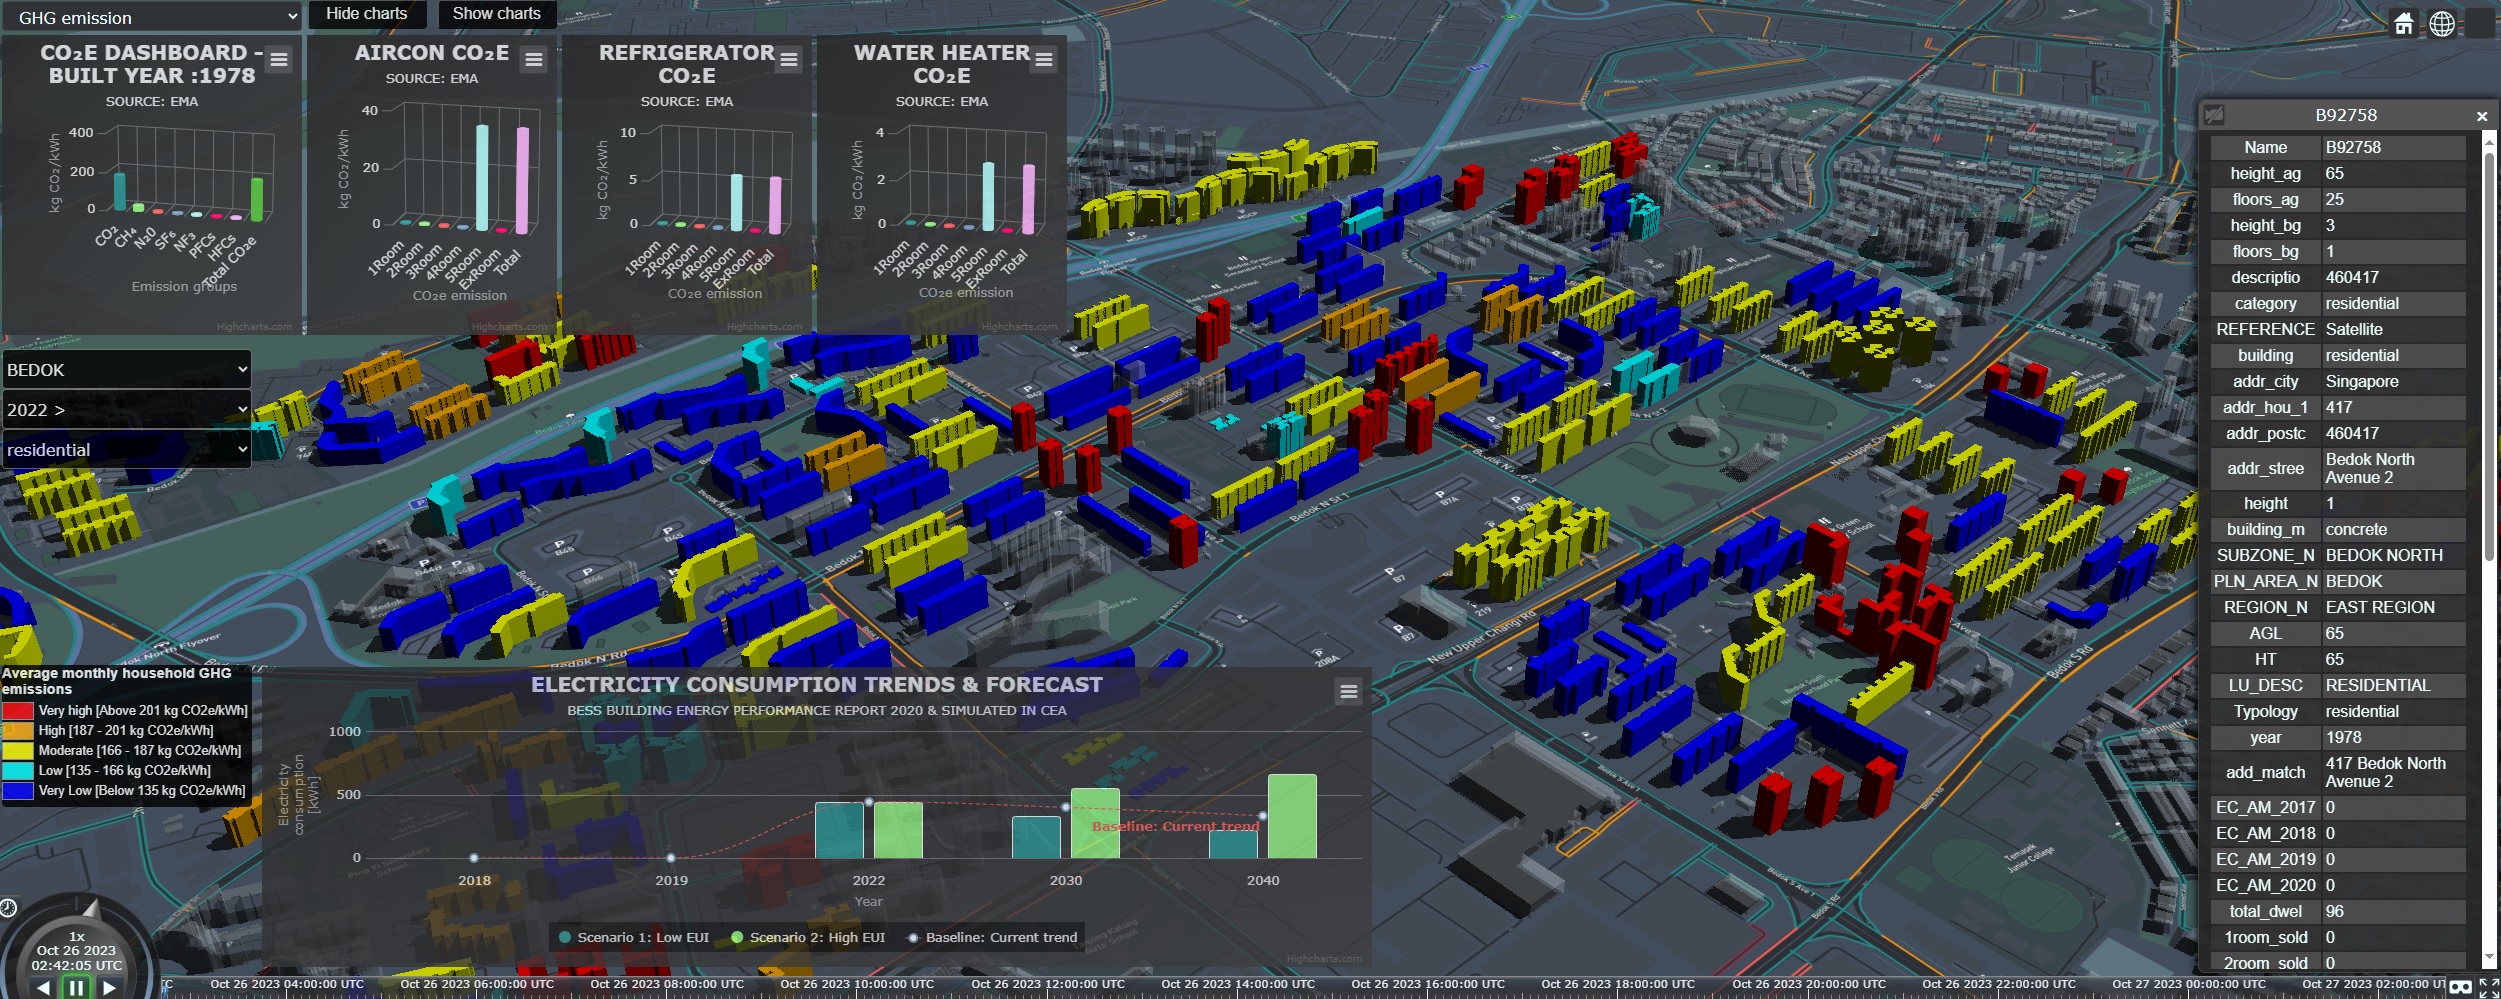Click the red Very high legend swatch

[x=18, y=710]
